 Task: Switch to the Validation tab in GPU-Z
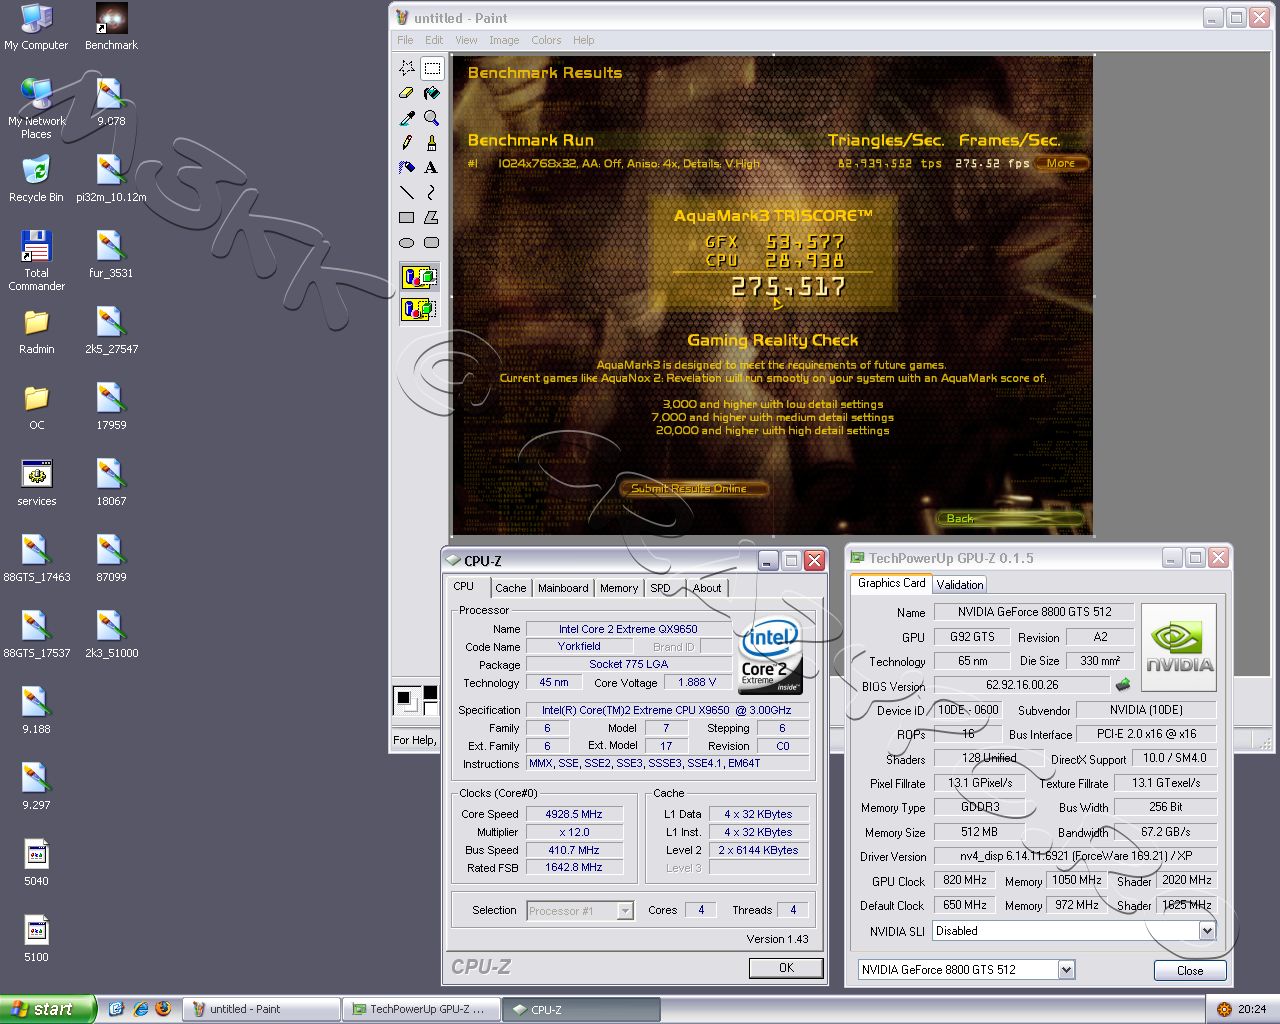pos(960,584)
